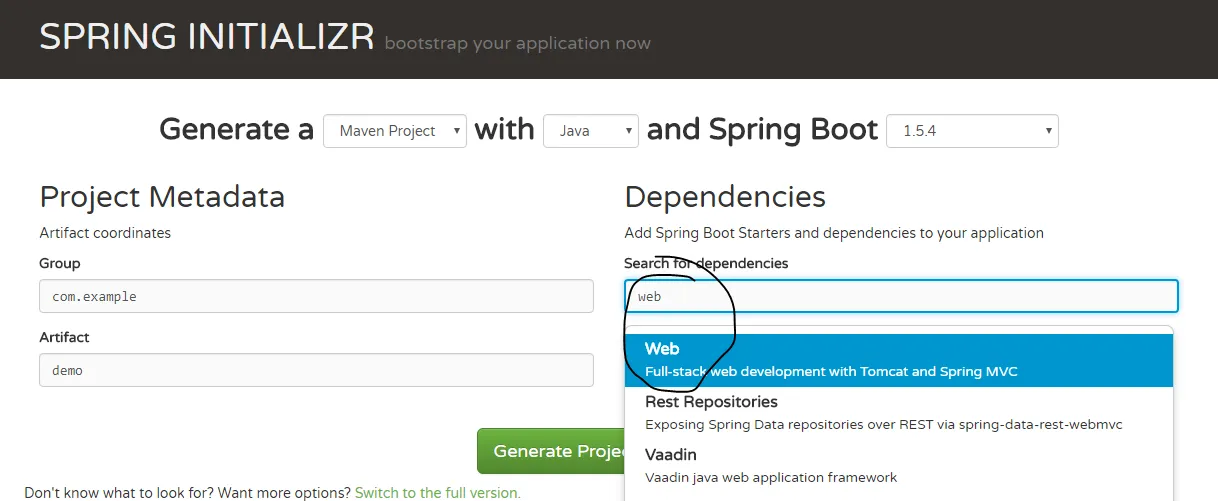Click the Project Metadata heading
1218x501 pixels.
162,196
